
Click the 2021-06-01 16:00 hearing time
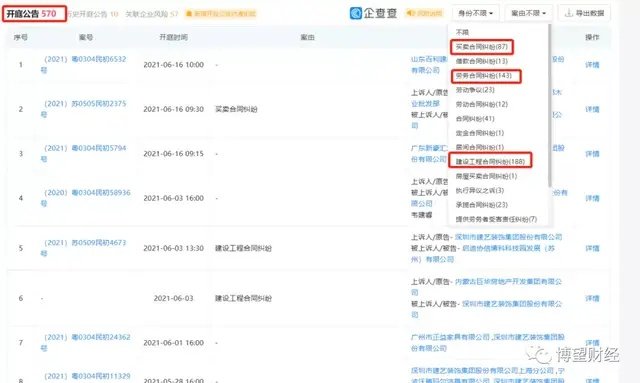point(173,343)
